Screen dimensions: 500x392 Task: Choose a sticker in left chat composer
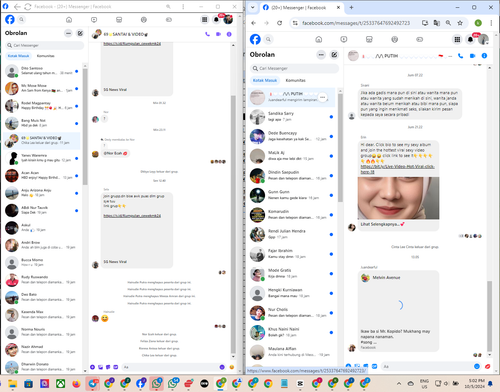click(x=108, y=367)
